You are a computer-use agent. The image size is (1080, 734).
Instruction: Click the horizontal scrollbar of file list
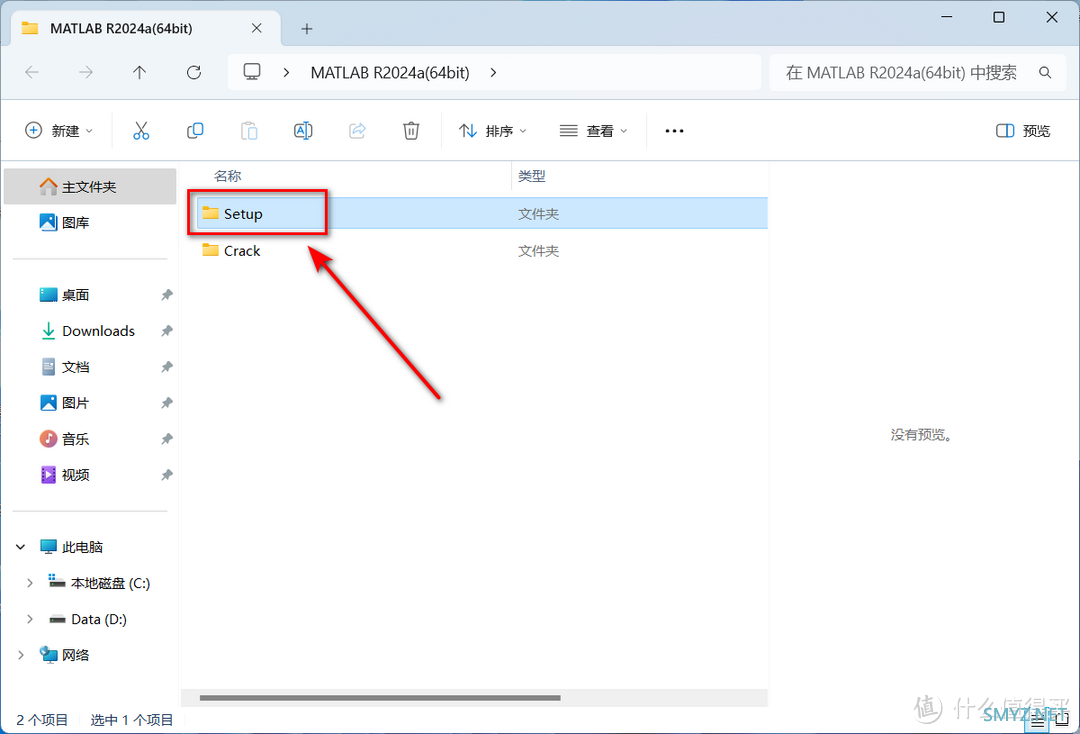(x=380, y=698)
